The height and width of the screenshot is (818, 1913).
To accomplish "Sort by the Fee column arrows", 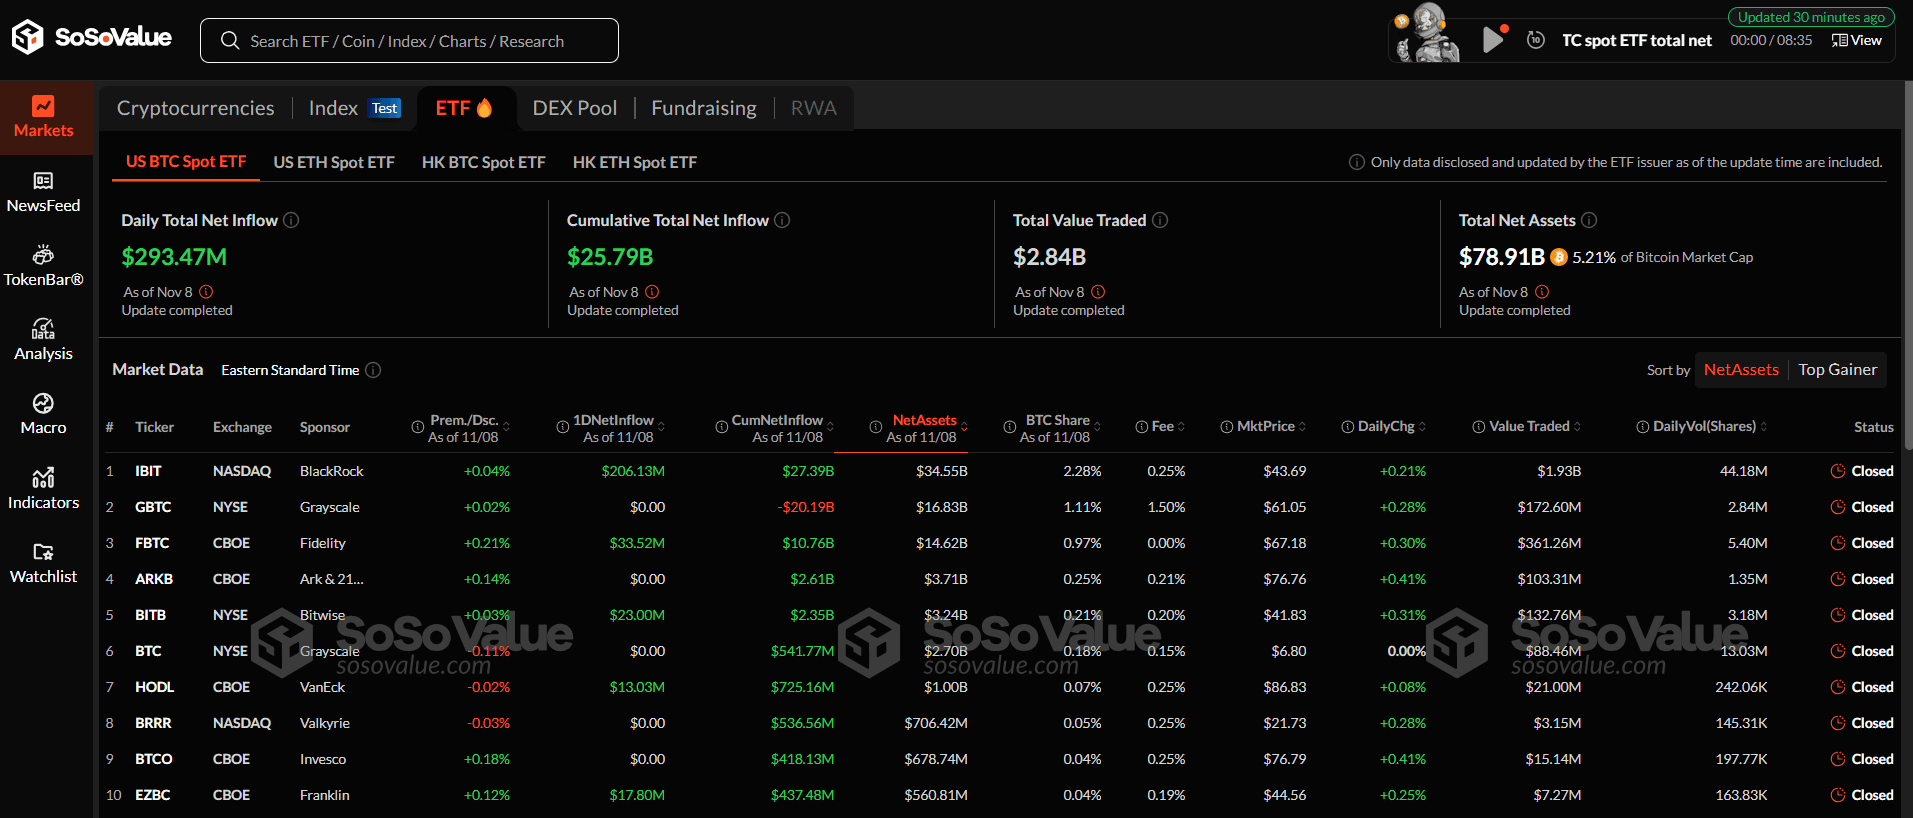I will 1181,427.
